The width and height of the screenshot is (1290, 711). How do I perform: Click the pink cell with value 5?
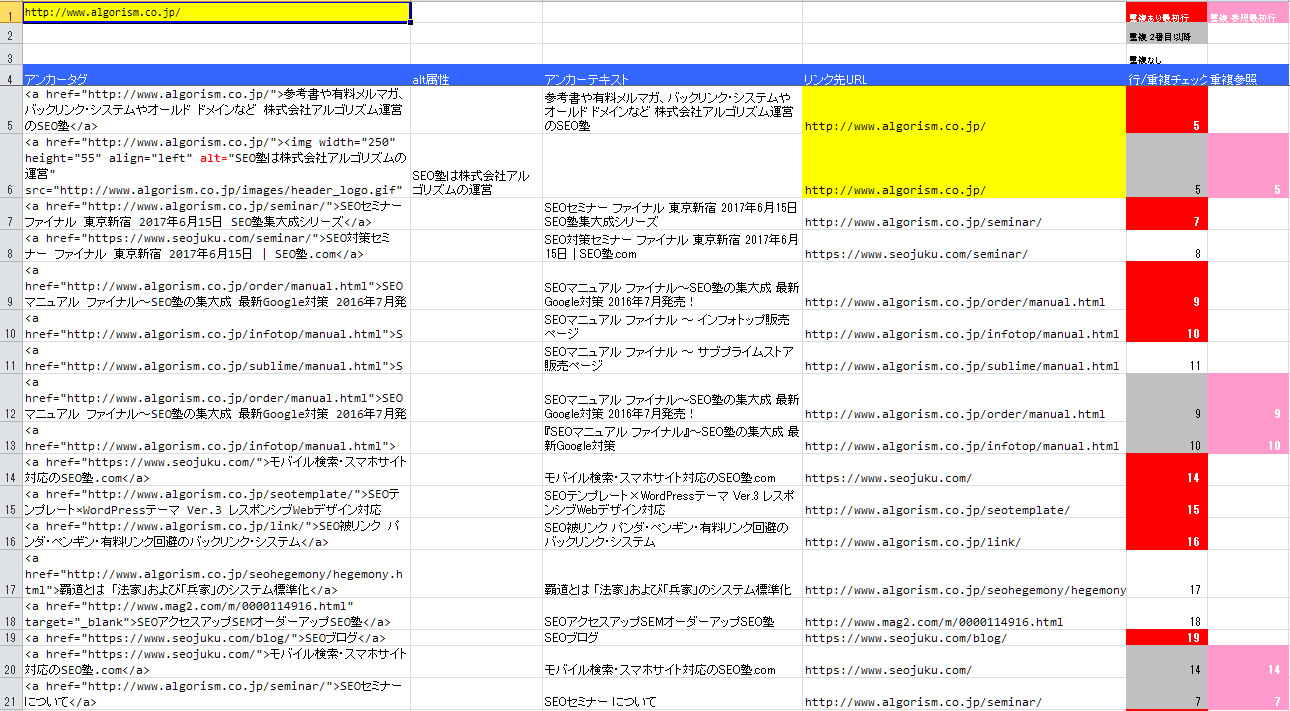point(1248,166)
